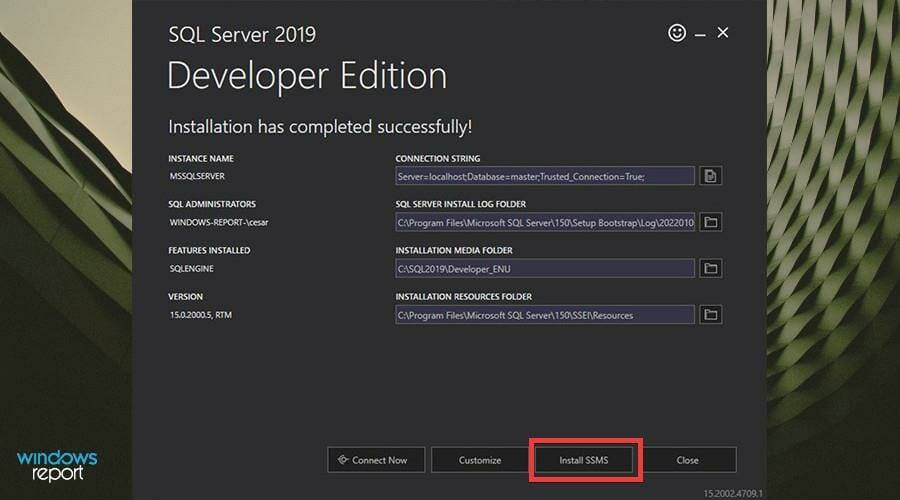Click the Installation has completed successfully message
Image resolution: width=900 pixels, height=500 pixels.
point(320,127)
